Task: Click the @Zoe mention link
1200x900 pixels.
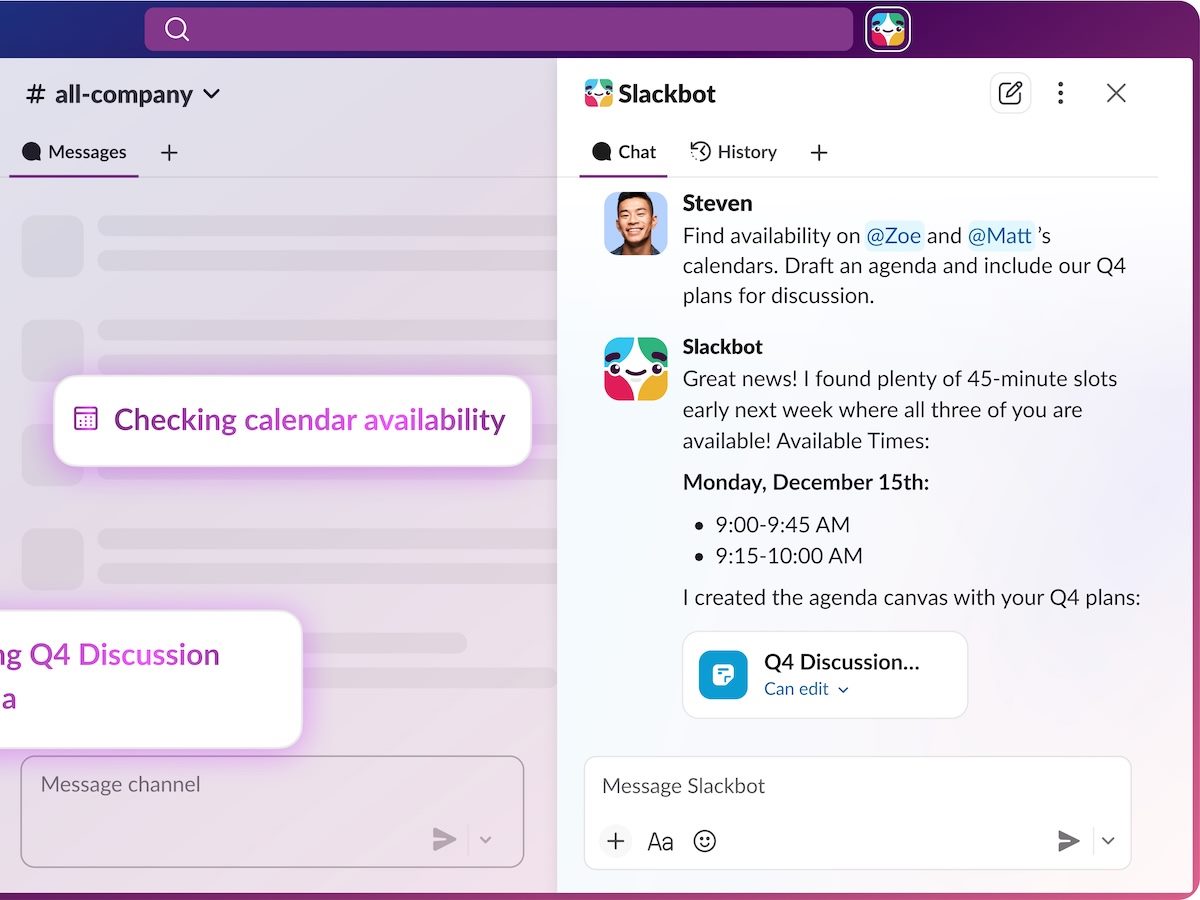Action: pos(893,235)
